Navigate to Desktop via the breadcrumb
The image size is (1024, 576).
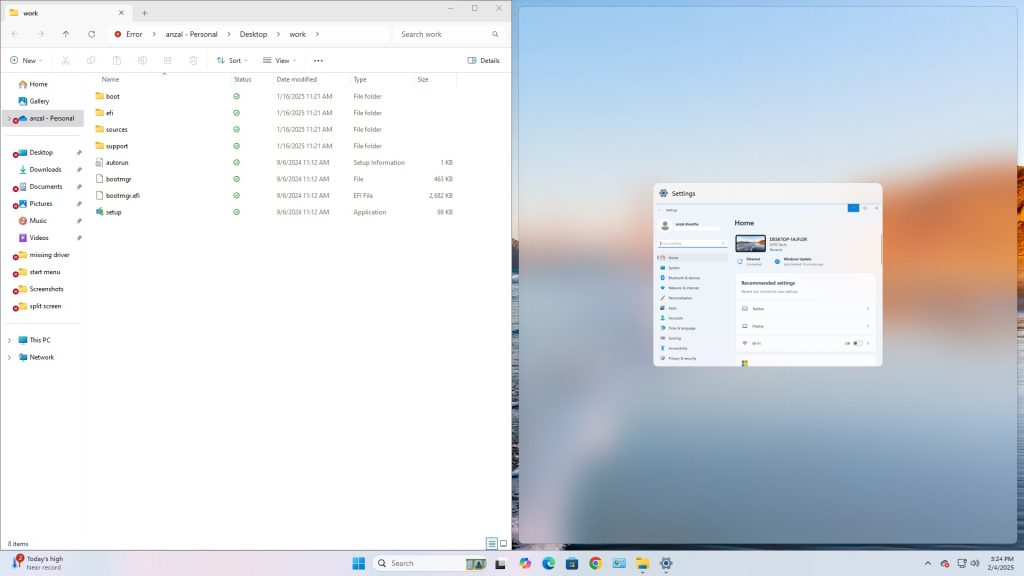click(253, 33)
